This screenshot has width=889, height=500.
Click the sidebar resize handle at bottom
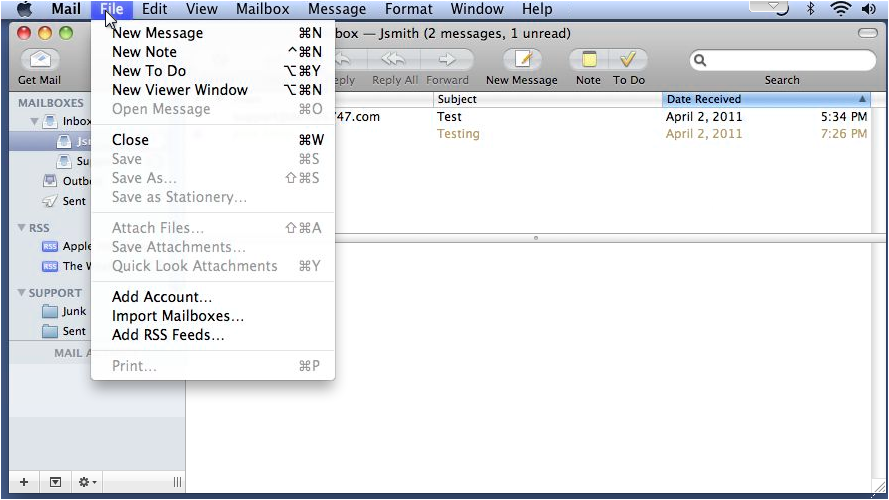[177, 482]
